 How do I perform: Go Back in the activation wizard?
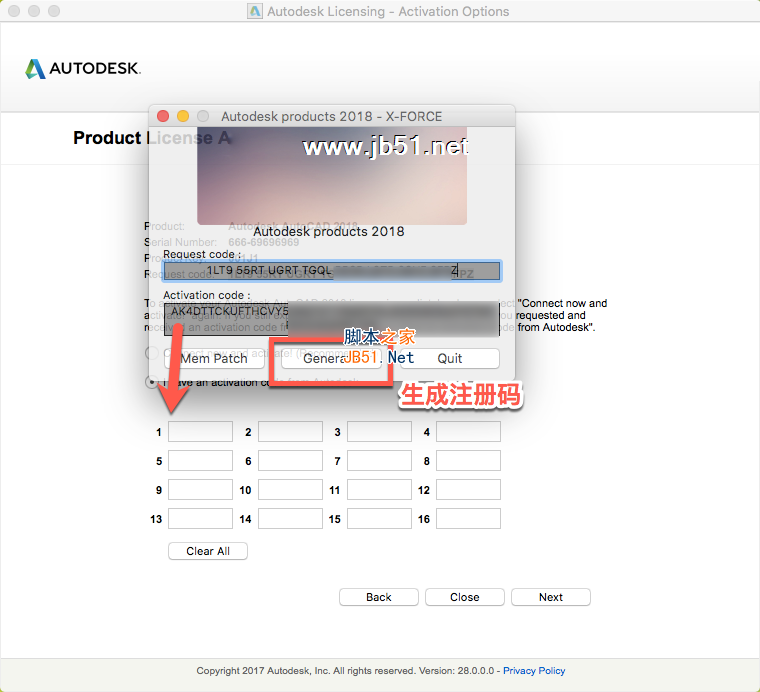coord(379,597)
